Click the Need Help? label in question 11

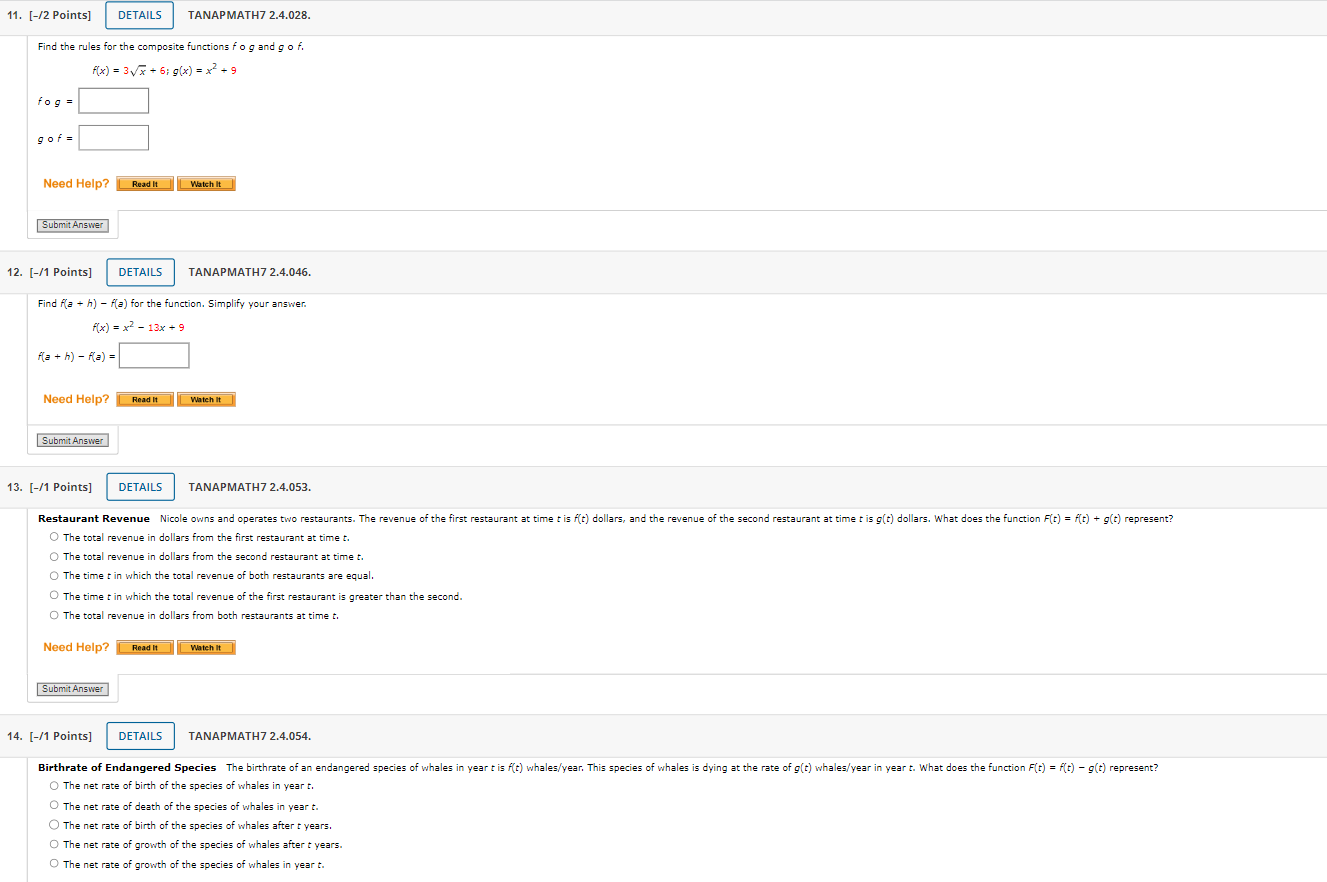[x=76, y=184]
